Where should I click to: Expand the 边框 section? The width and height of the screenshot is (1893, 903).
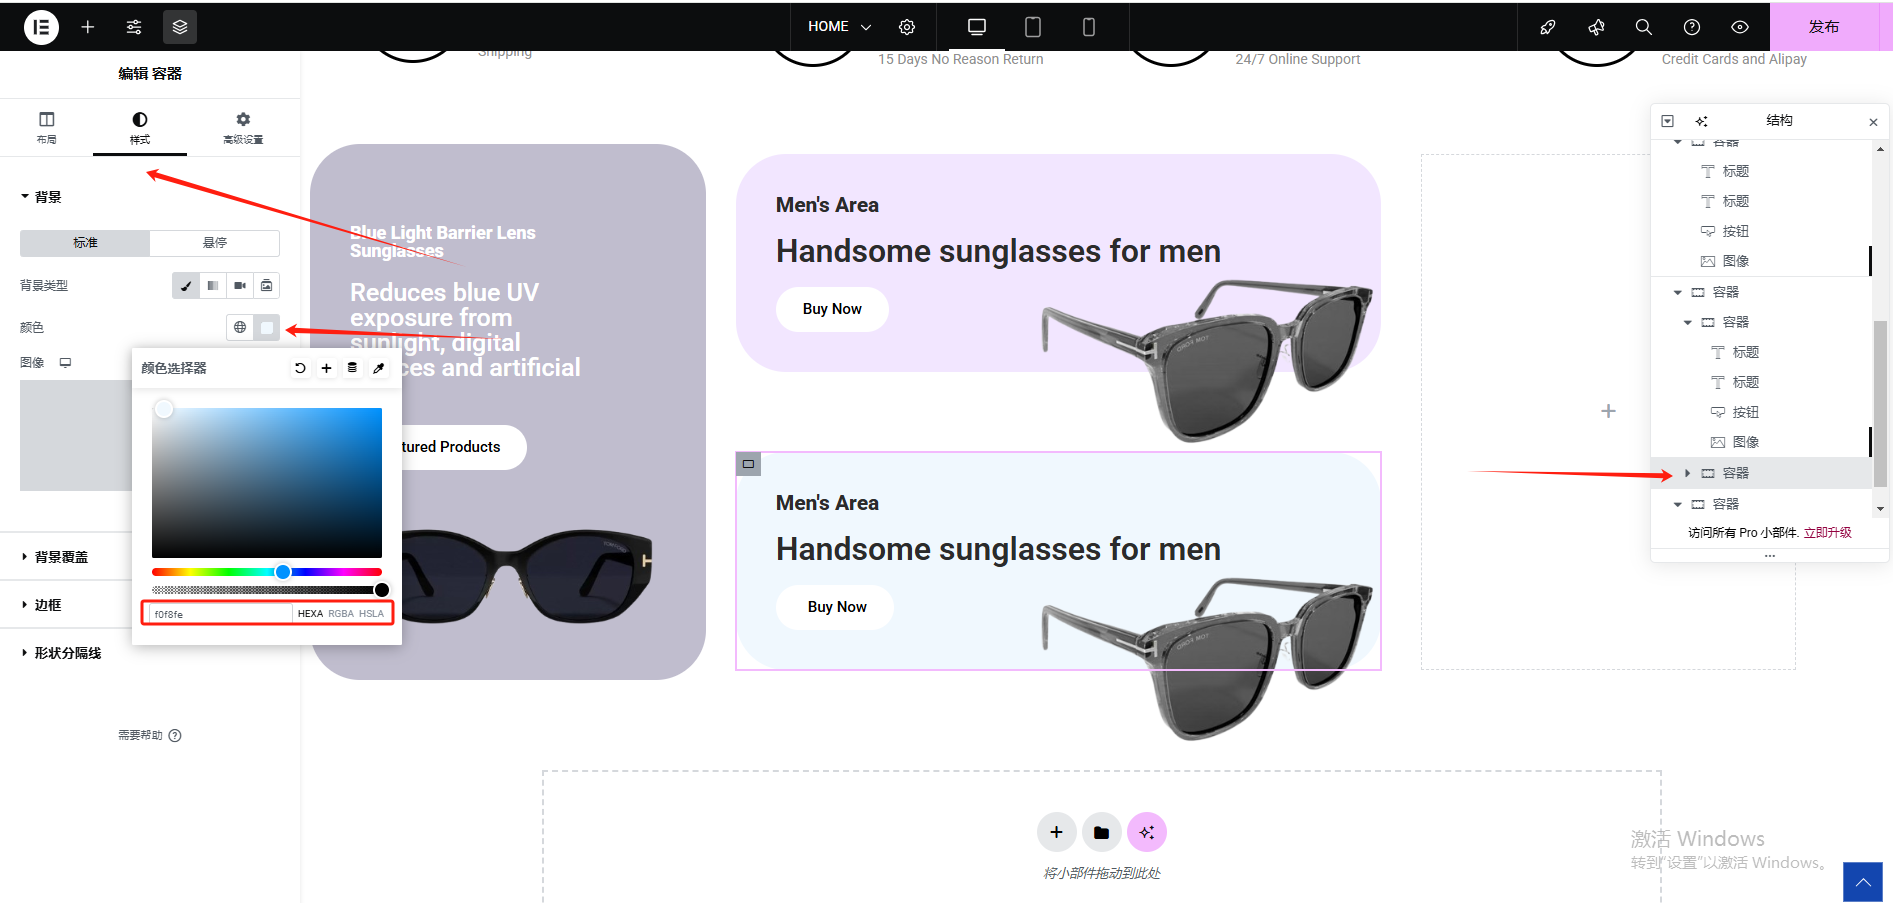[x=48, y=605]
